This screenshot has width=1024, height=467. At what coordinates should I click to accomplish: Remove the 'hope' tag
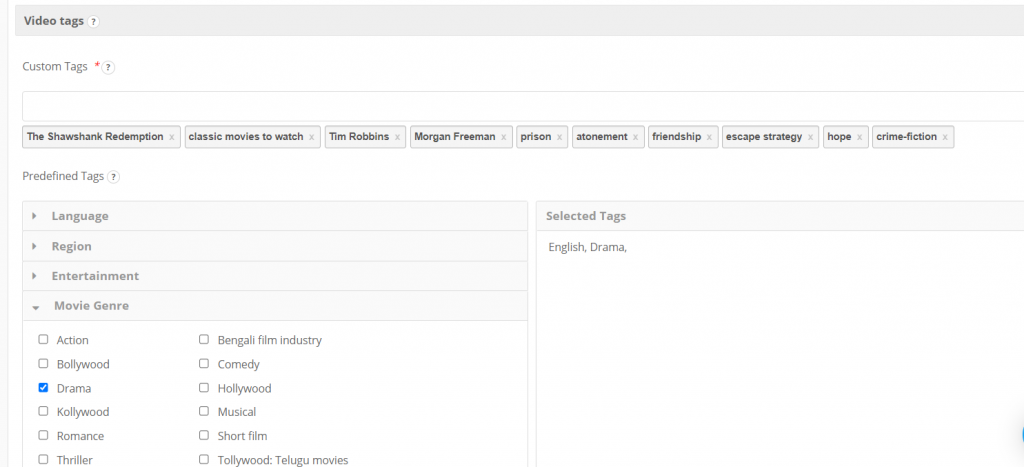coord(859,137)
